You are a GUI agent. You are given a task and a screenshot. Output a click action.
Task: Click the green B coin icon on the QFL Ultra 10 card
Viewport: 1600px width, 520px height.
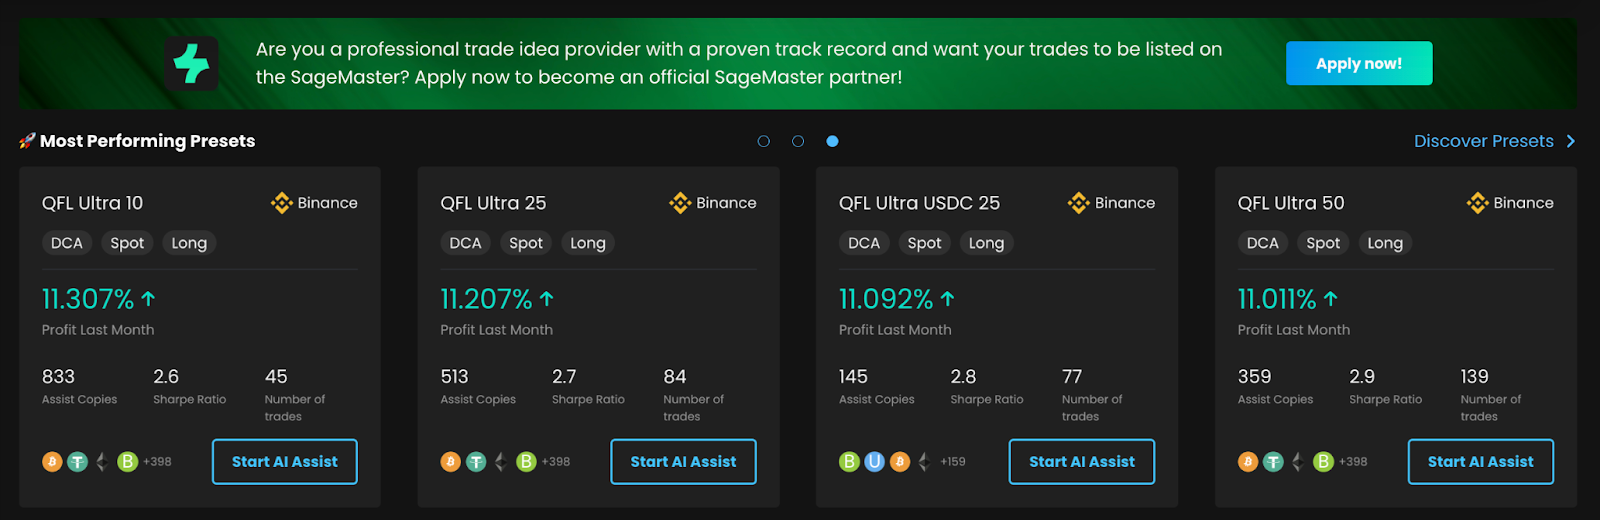click(x=127, y=462)
